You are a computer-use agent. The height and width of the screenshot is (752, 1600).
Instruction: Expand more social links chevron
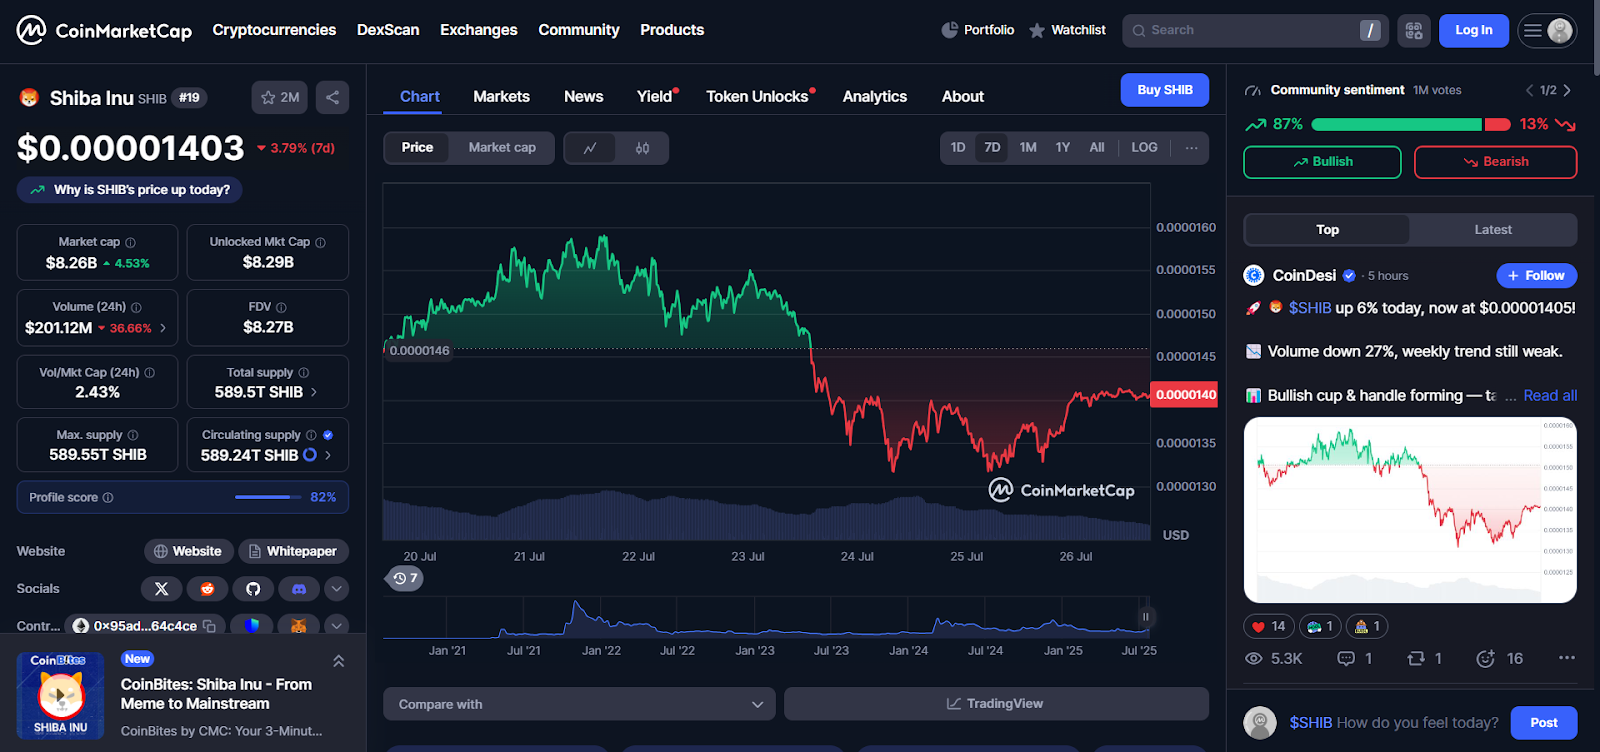click(x=337, y=589)
